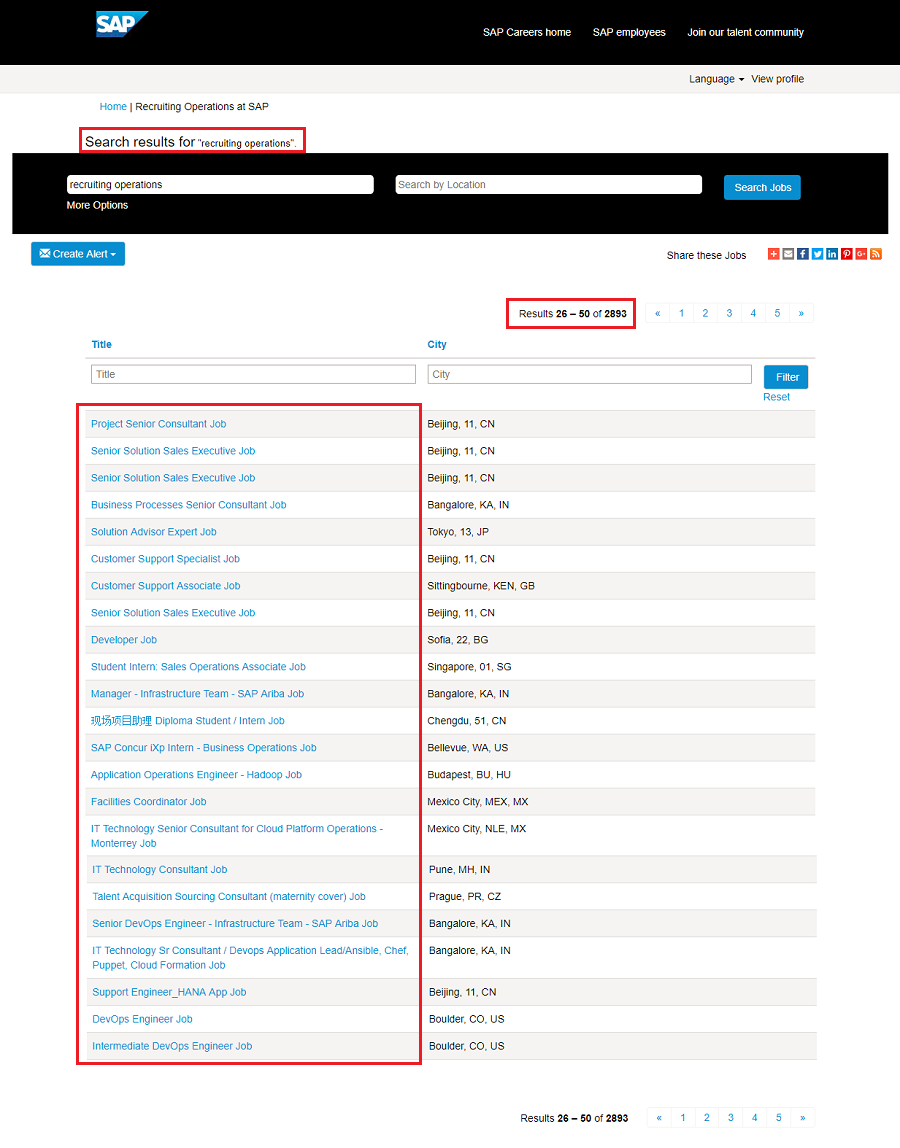Go to page 1 in the top pagination

click(682, 313)
